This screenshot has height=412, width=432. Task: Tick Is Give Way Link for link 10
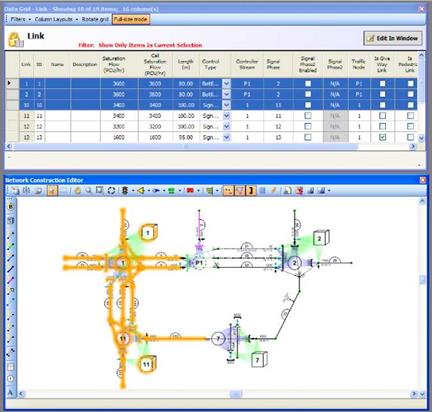382,105
